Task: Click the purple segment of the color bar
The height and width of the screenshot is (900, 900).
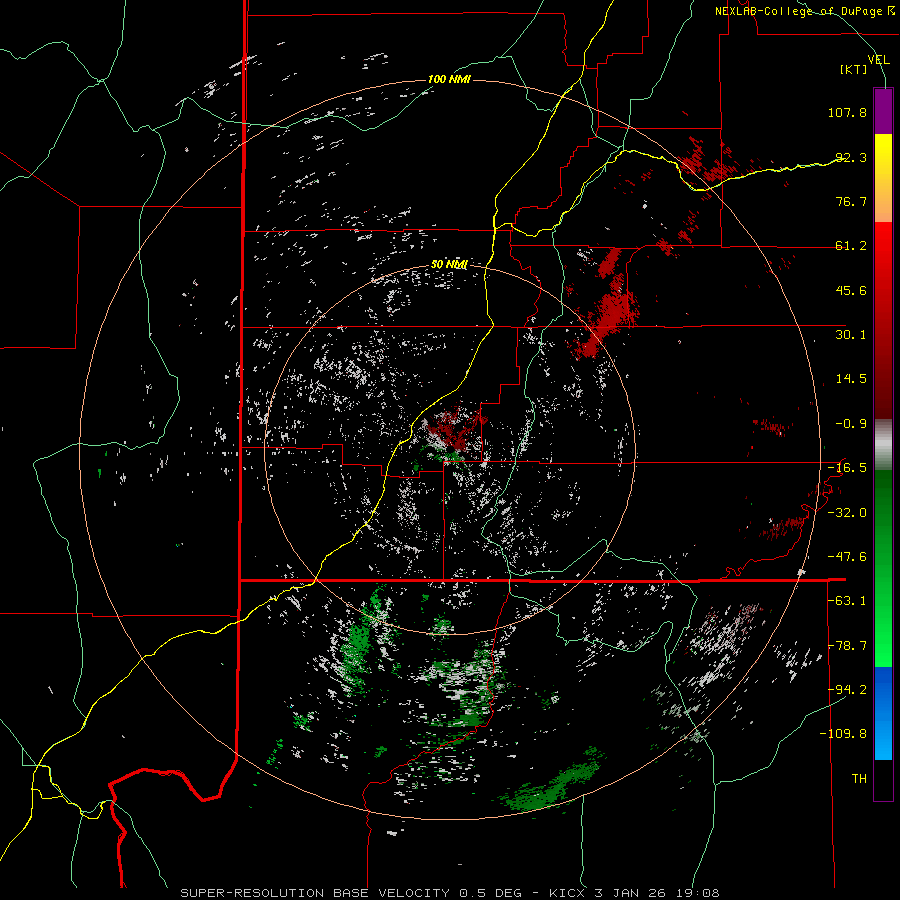Action: point(883,111)
